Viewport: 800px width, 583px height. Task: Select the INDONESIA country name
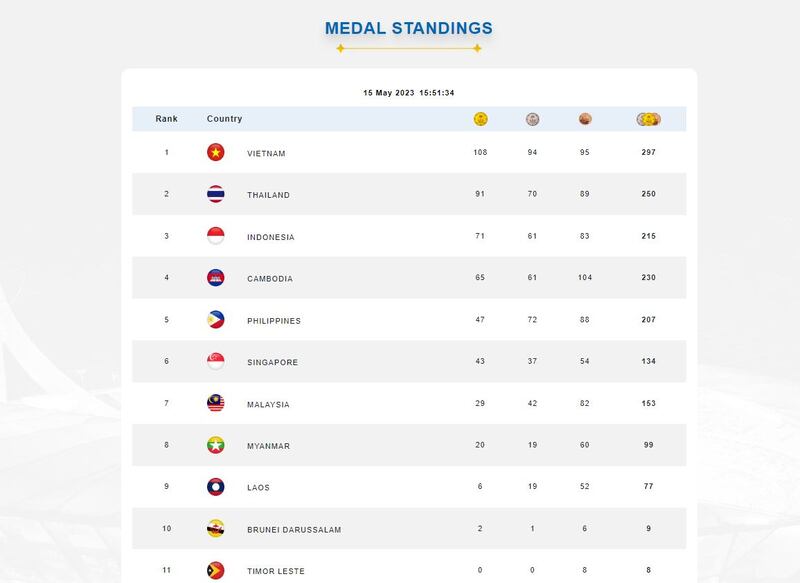271,237
